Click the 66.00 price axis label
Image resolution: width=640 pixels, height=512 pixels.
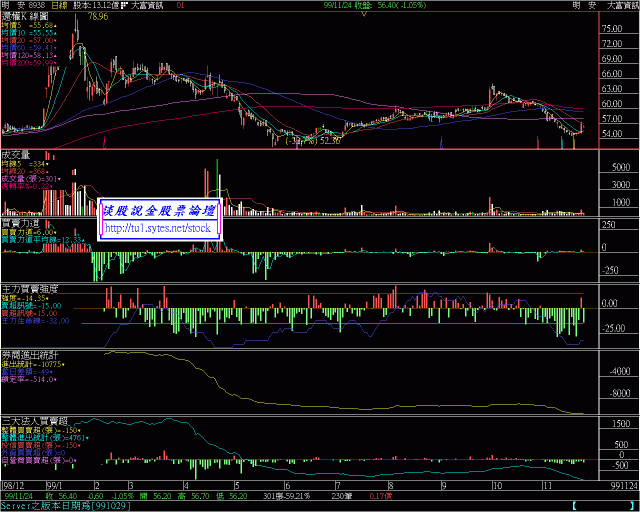pos(611,74)
